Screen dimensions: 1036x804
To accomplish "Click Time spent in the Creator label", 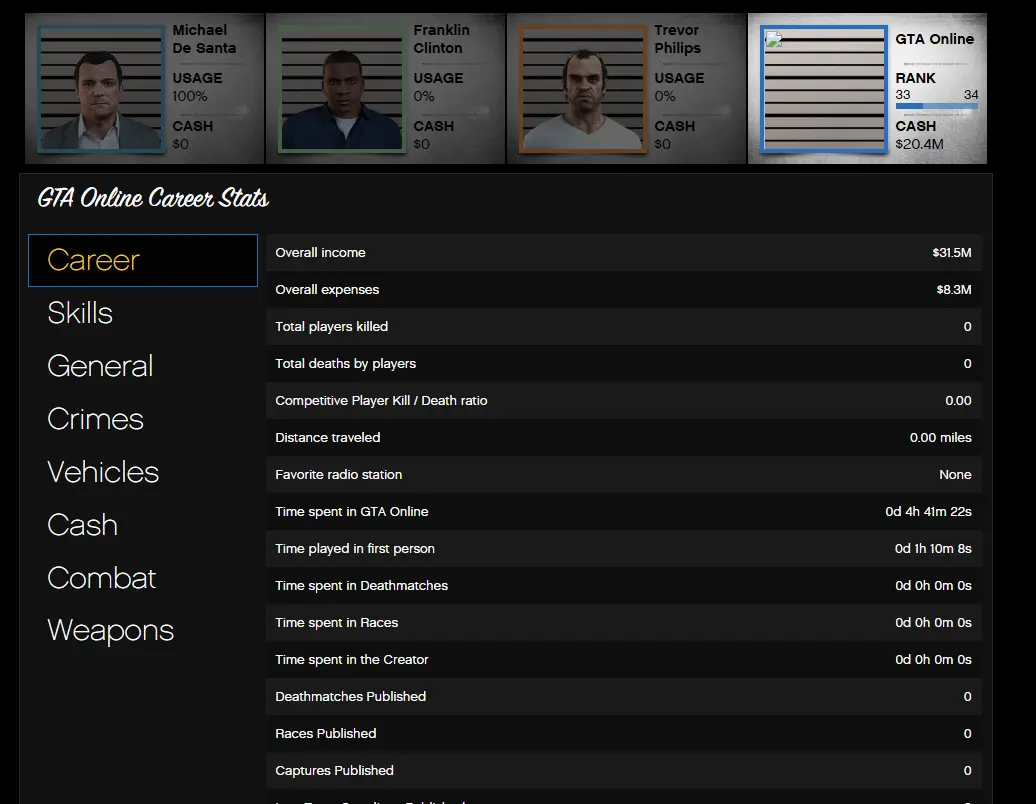I will coord(352,659).
